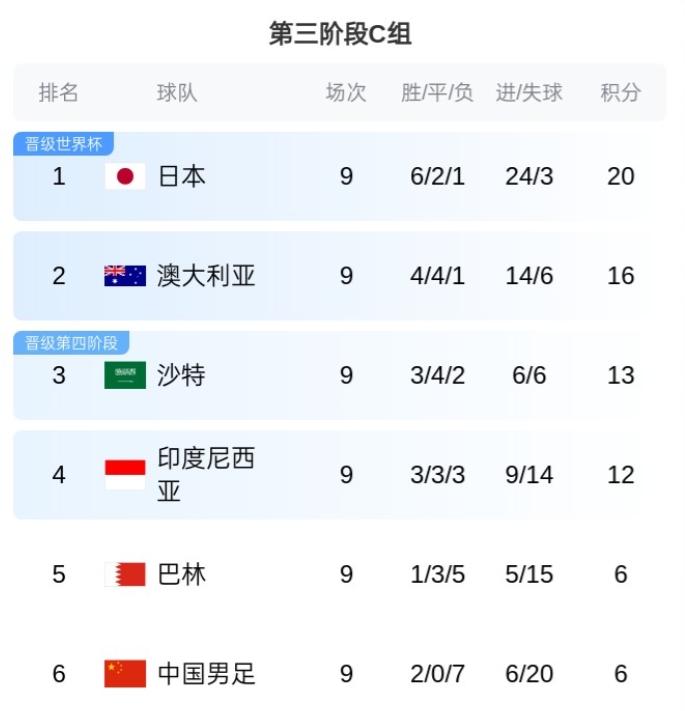Open the 中国男足 team link
The image size is (685, 711).
[206, 674]
